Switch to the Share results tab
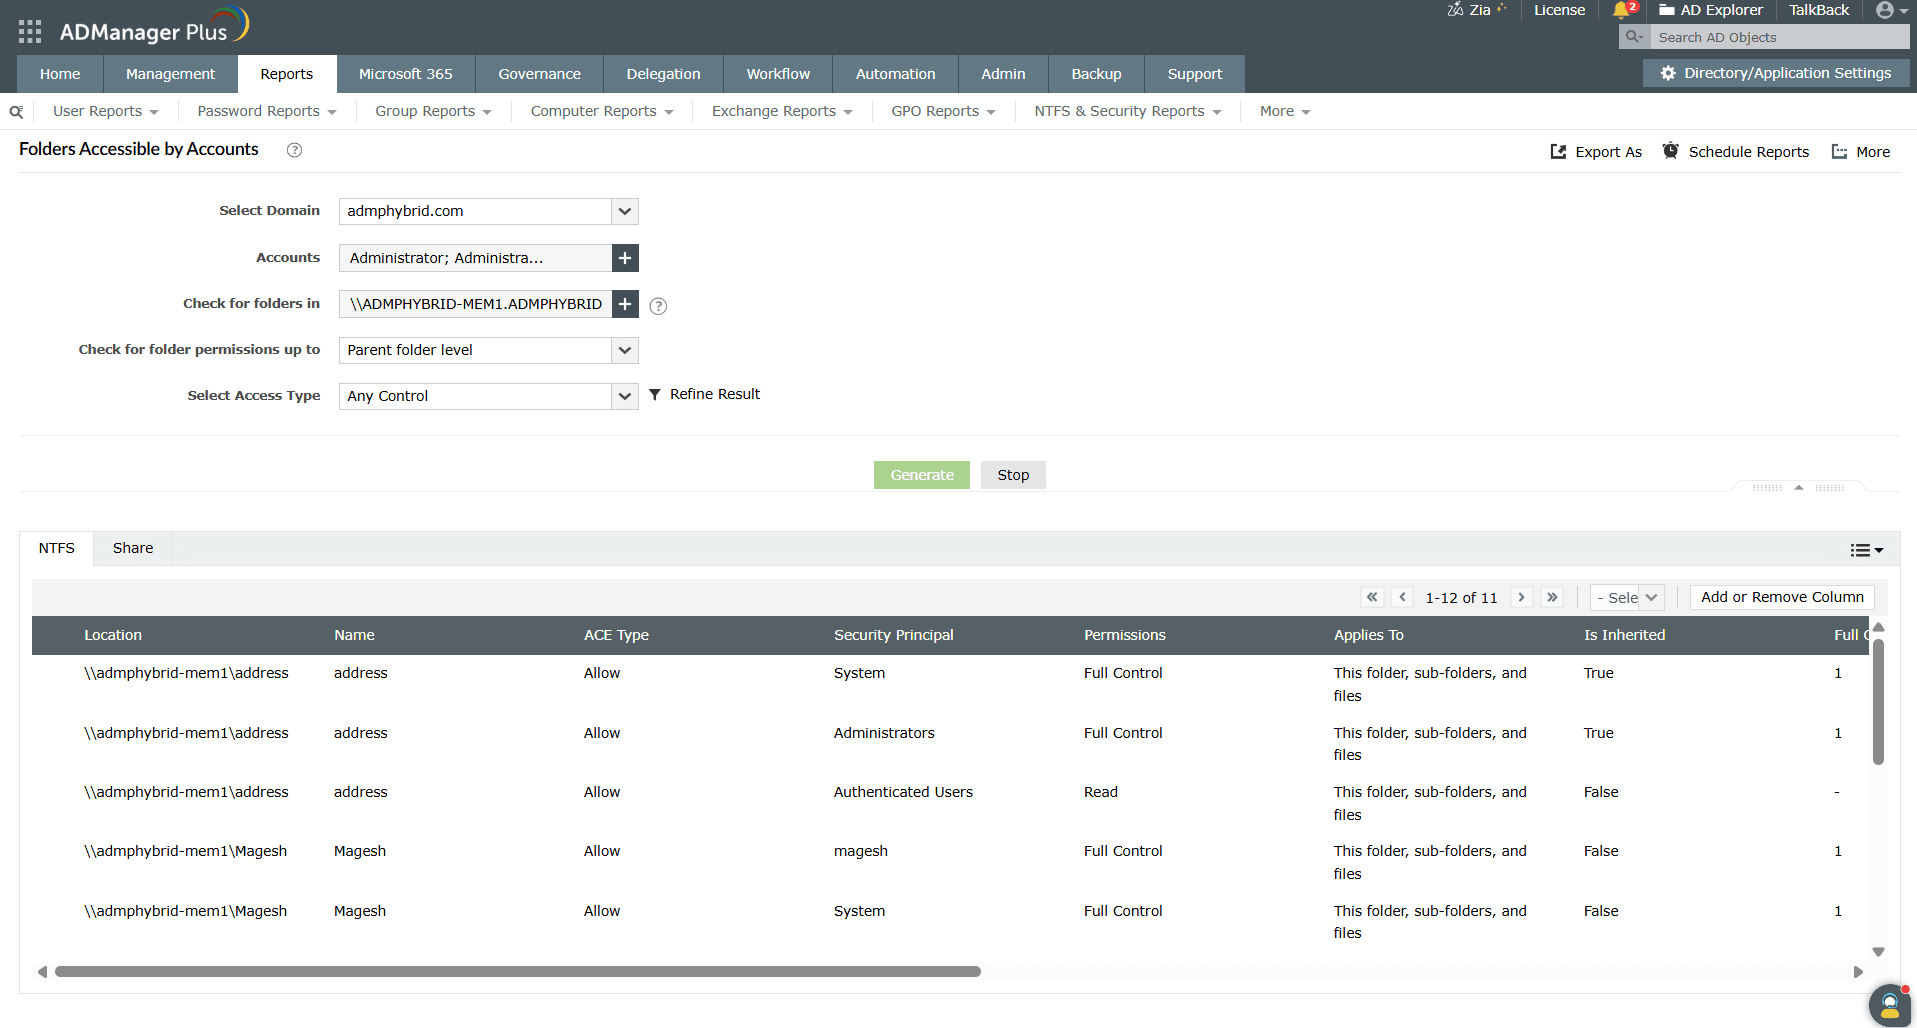Screen dimensions: 1917x1028 133,548
